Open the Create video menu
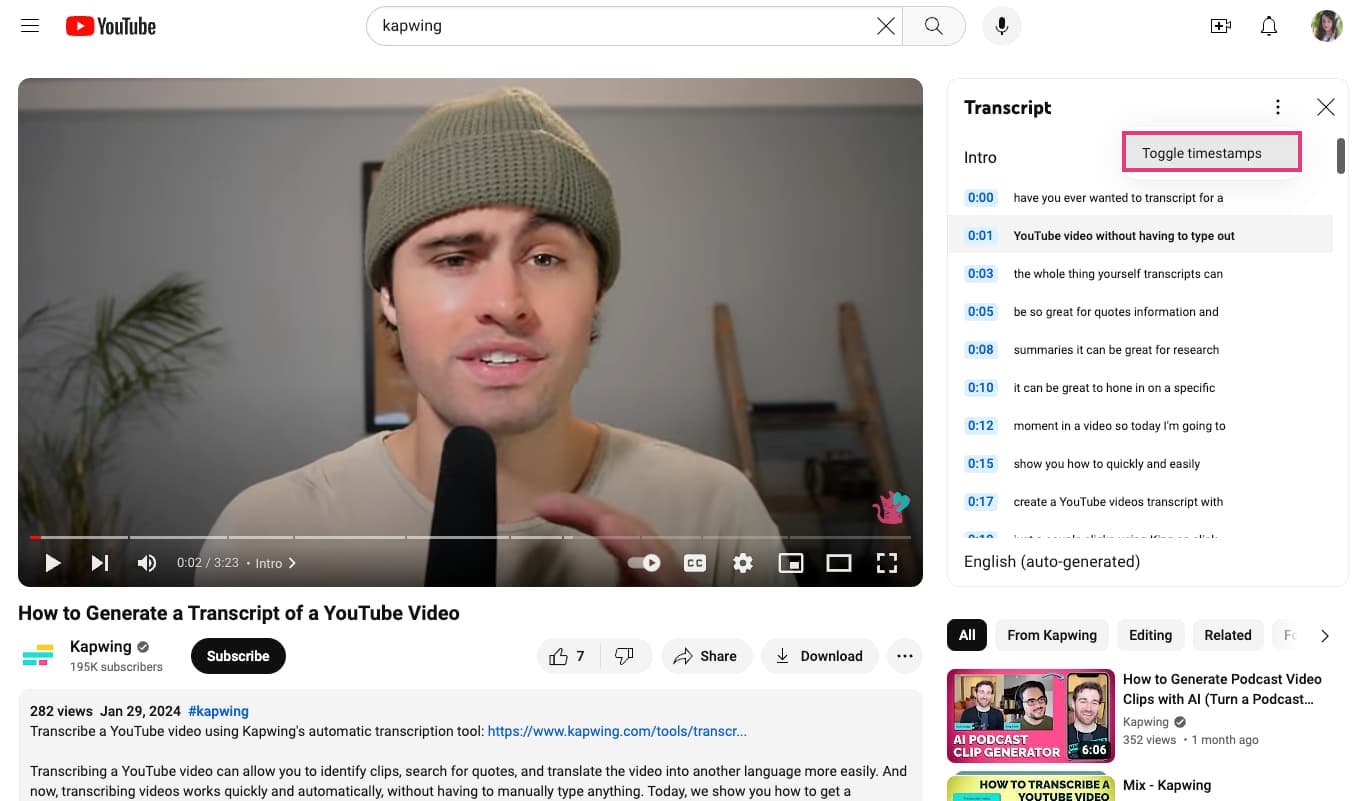The height and width of the screenshot is (801, 1367). click(1220, 26)
